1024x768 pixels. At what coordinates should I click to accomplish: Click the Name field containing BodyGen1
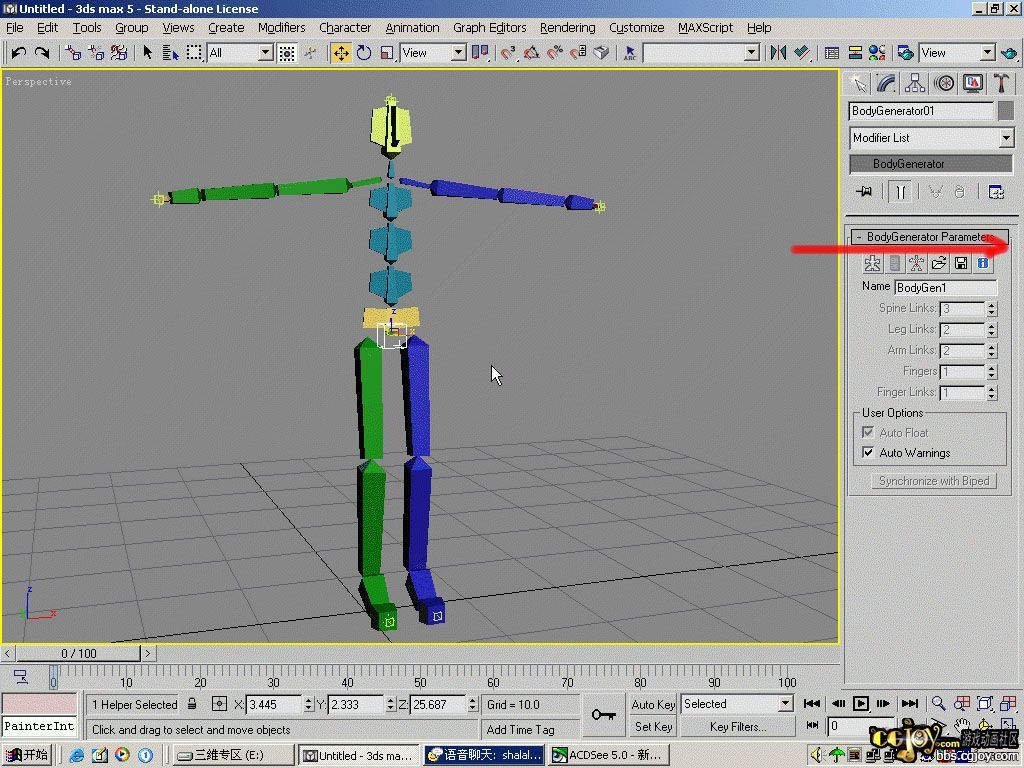[946, 287]
